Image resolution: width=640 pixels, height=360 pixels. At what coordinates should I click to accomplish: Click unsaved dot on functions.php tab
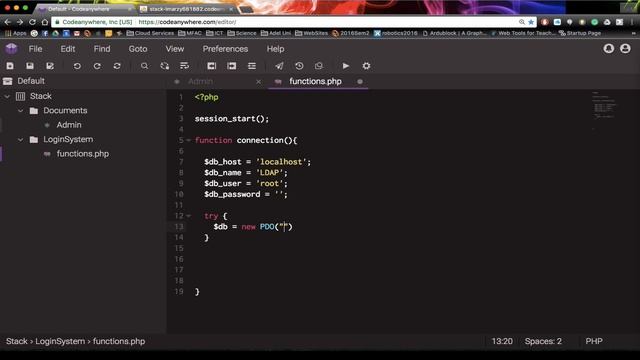click(360, 82)
